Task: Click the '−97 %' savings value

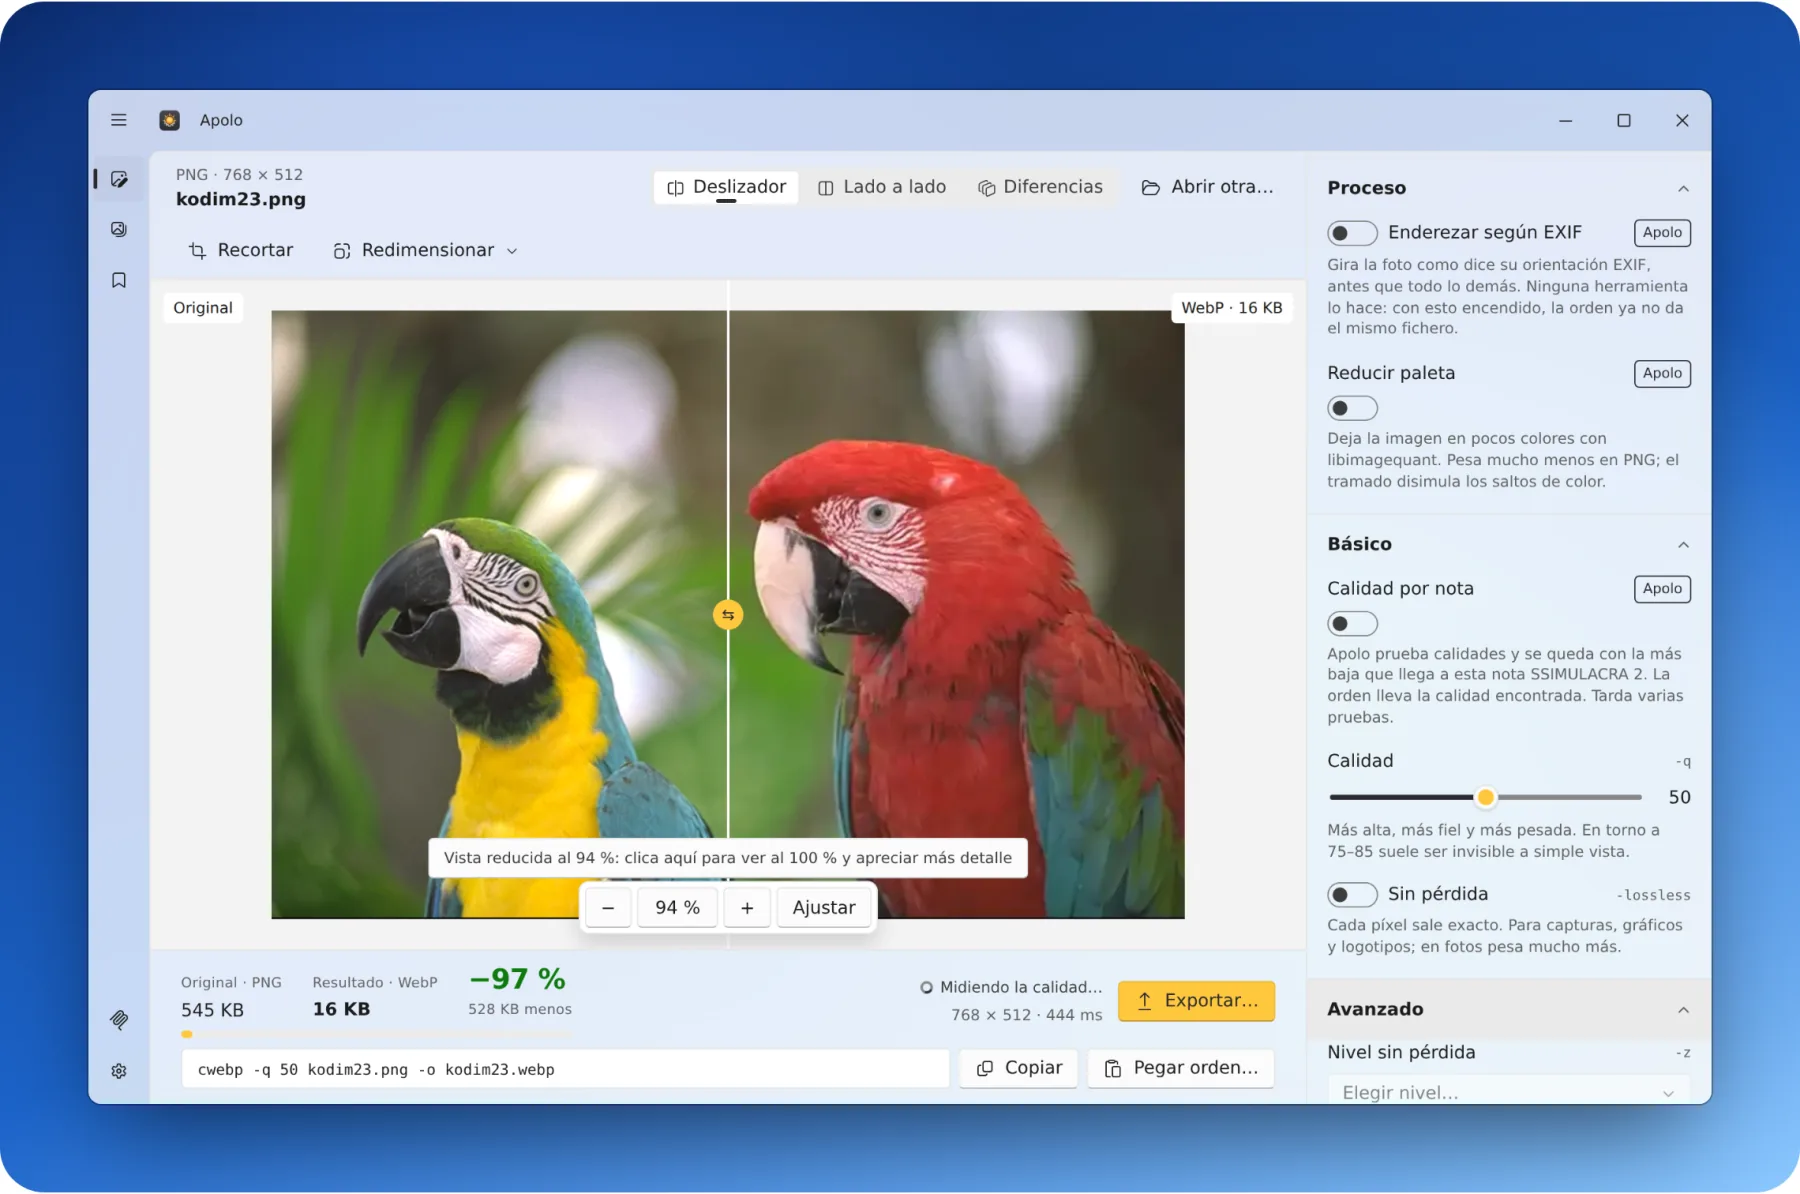Action: (518, 979)
